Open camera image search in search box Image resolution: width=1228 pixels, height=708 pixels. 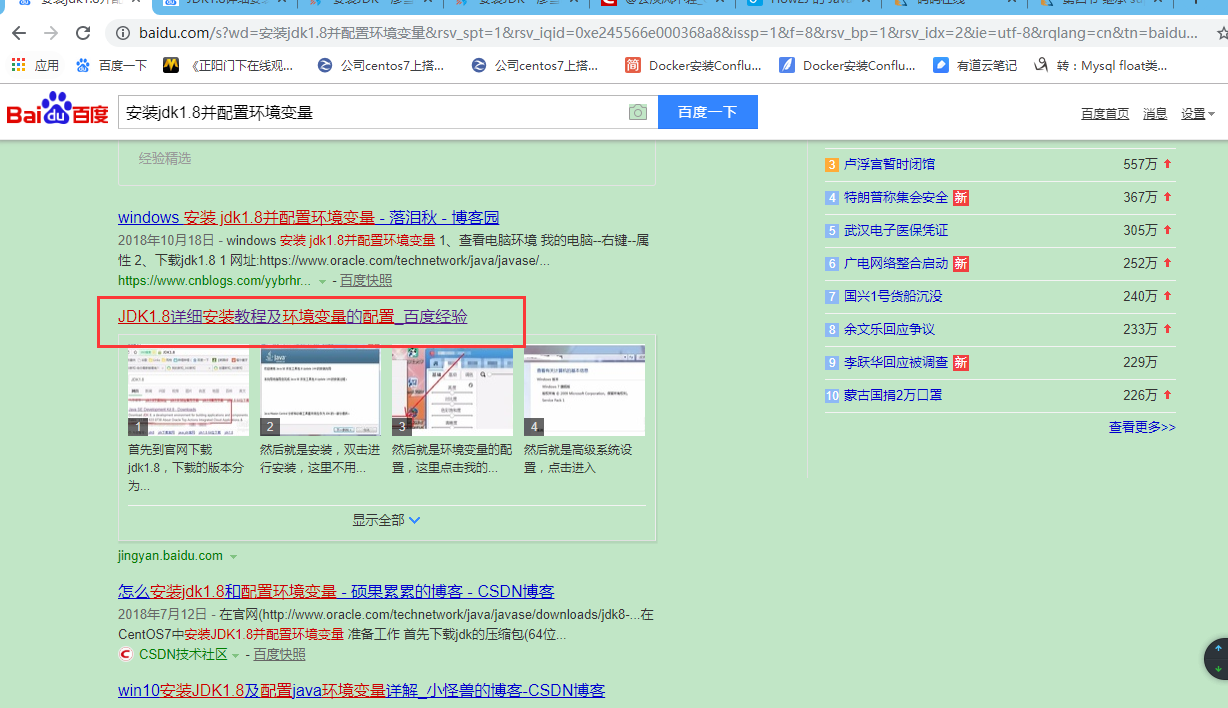tap(638, 112)
